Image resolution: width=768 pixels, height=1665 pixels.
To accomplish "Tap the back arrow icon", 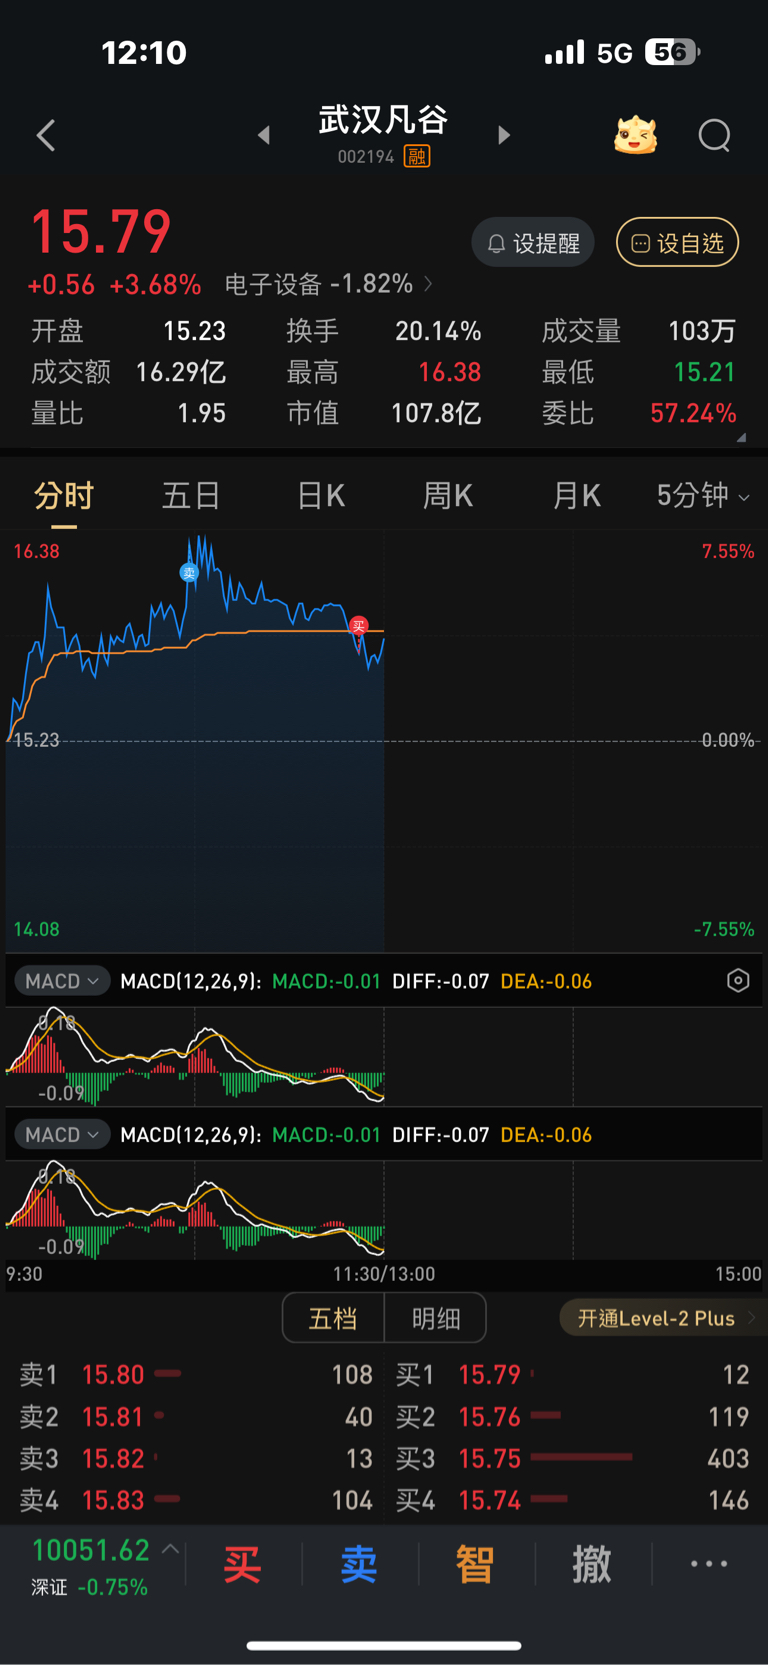I will (x=46, y=136).
